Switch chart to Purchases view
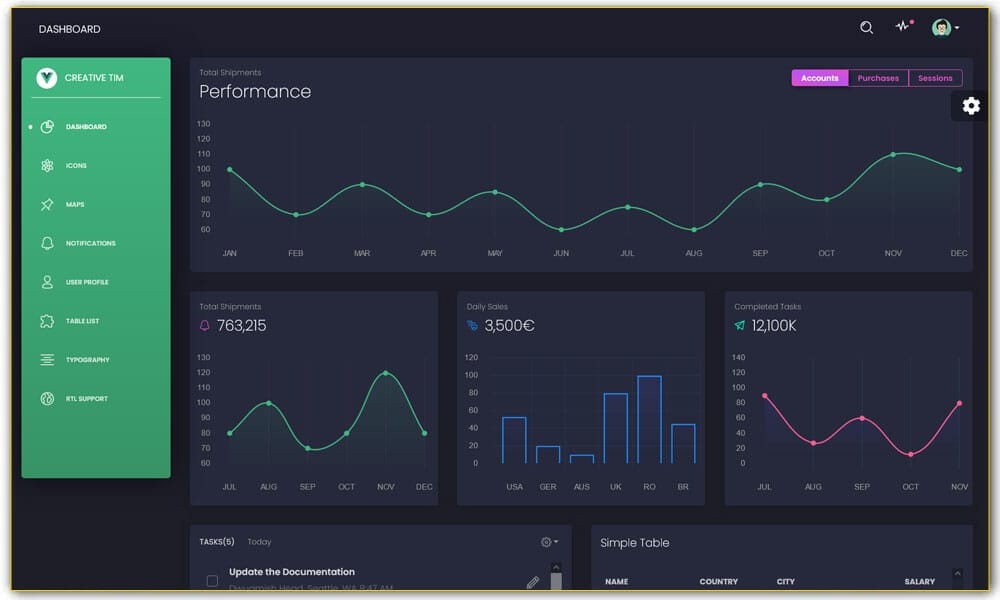 pyautogui.click(x=878, y=77)
